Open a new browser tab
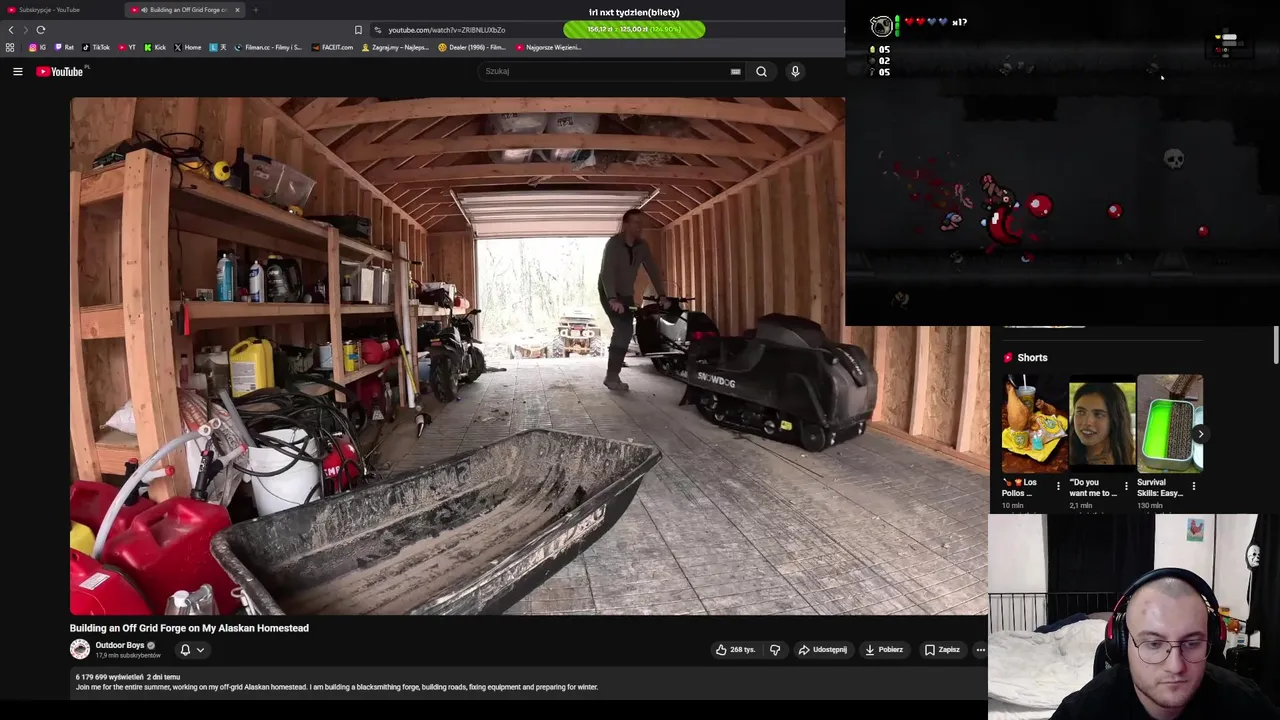Viewport: 1280px width, 720px height. 255,10
